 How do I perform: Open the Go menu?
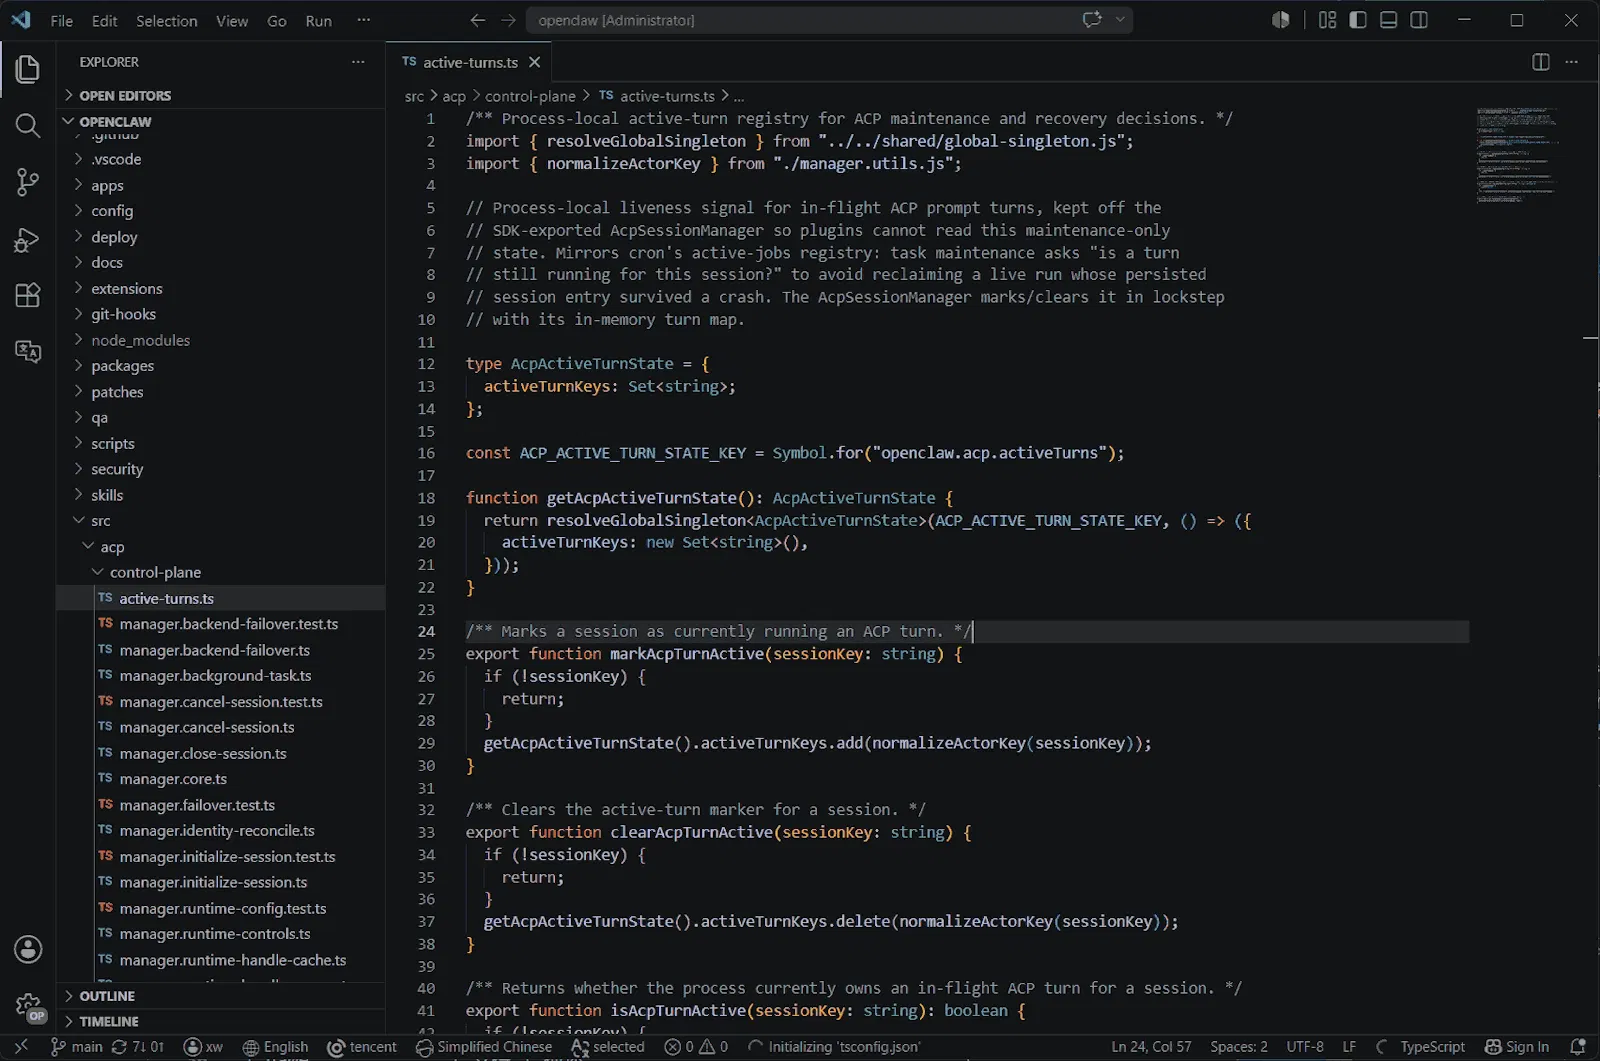pyautogui.click(x=277, y=21)
